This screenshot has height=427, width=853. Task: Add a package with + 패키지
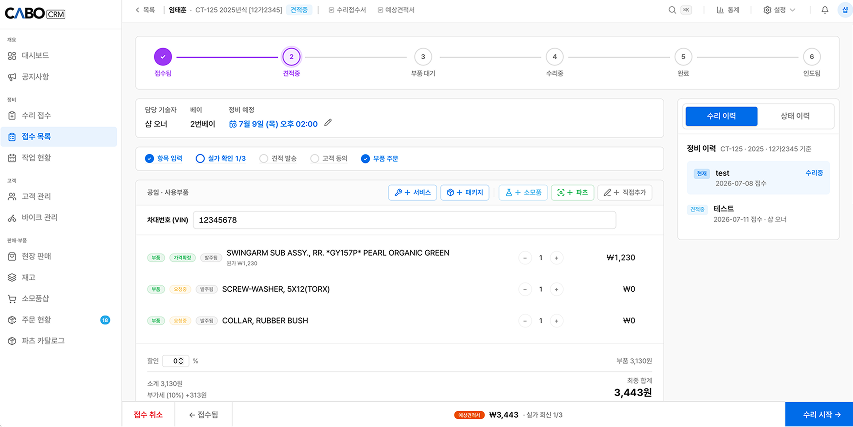coord(465,193)
